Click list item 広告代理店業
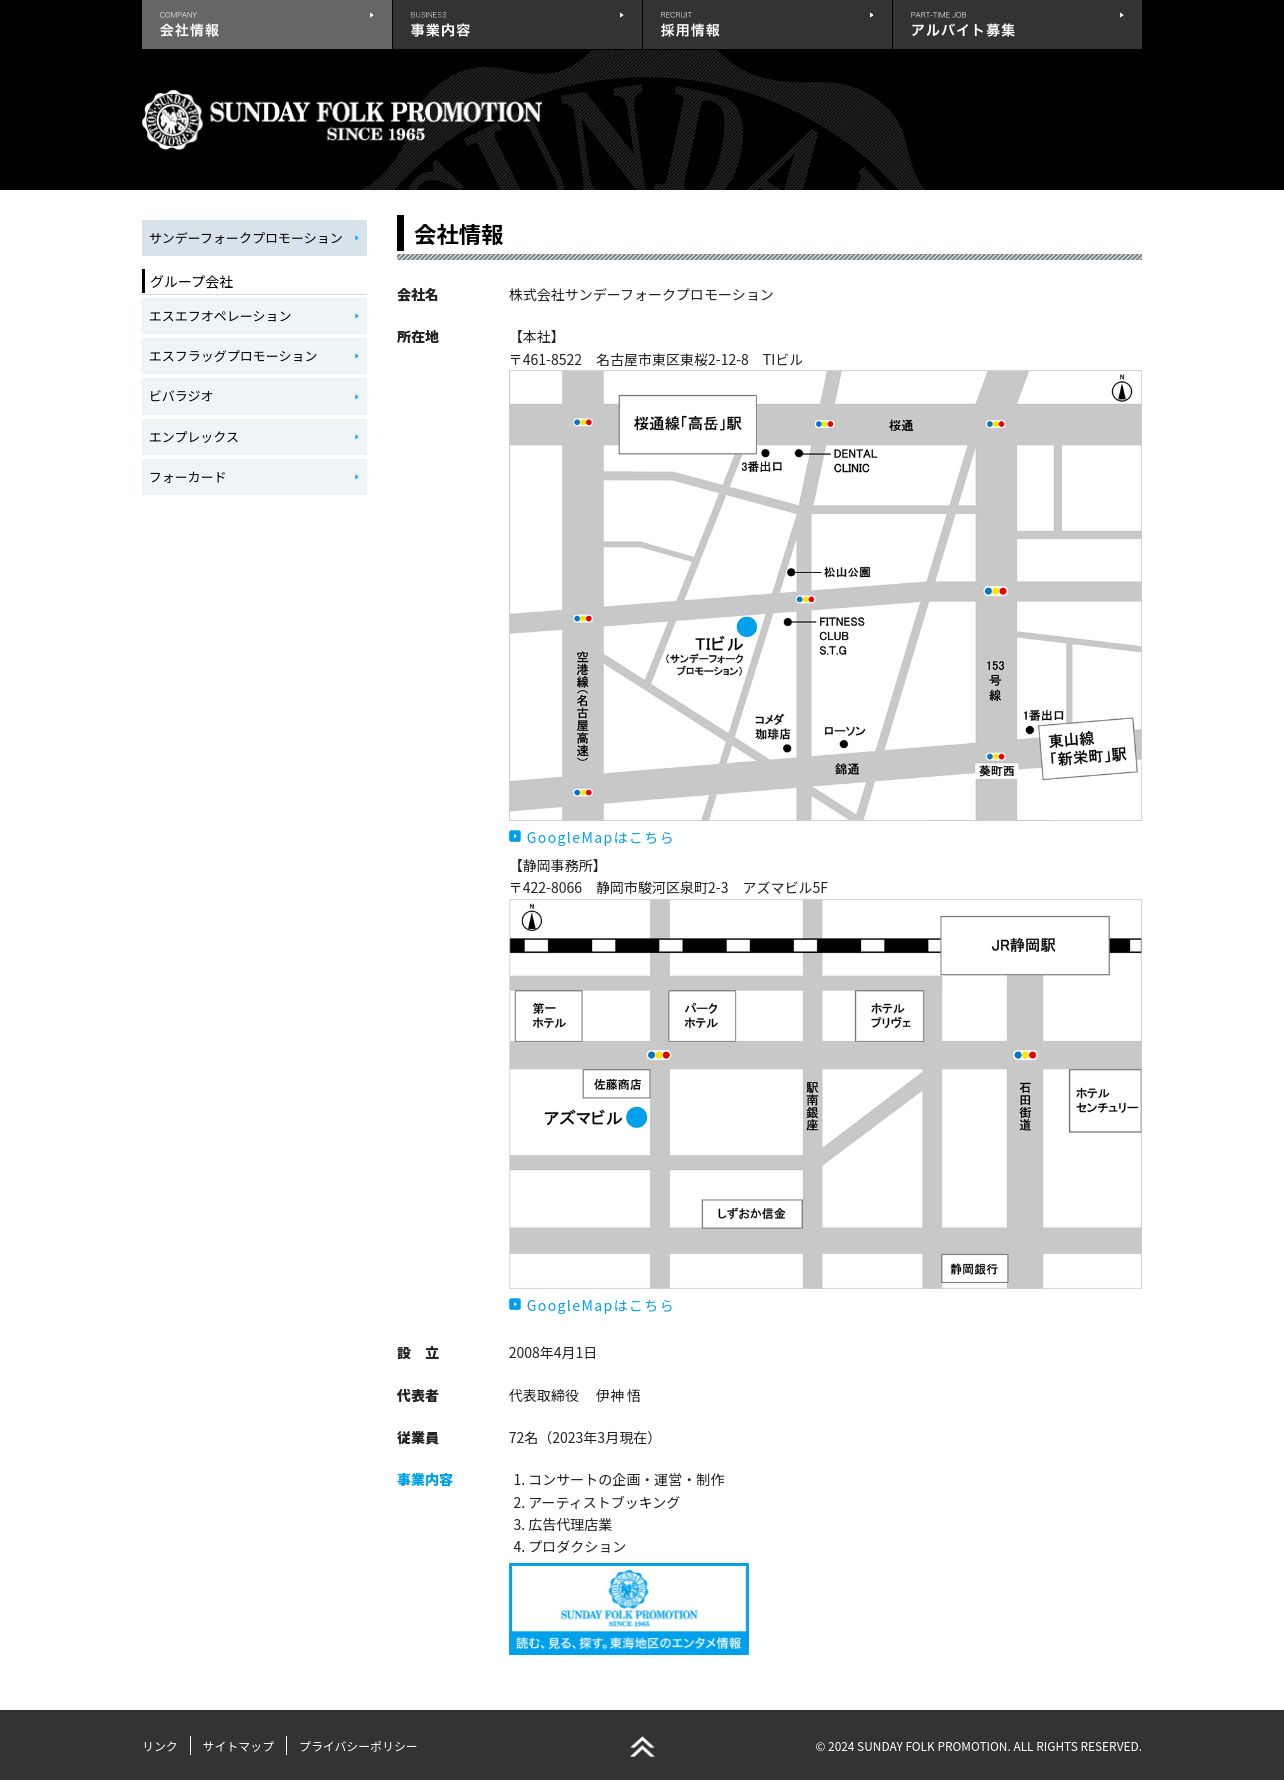The height and width of the screenshot is (1780, 1284). tap(570, 1525)
